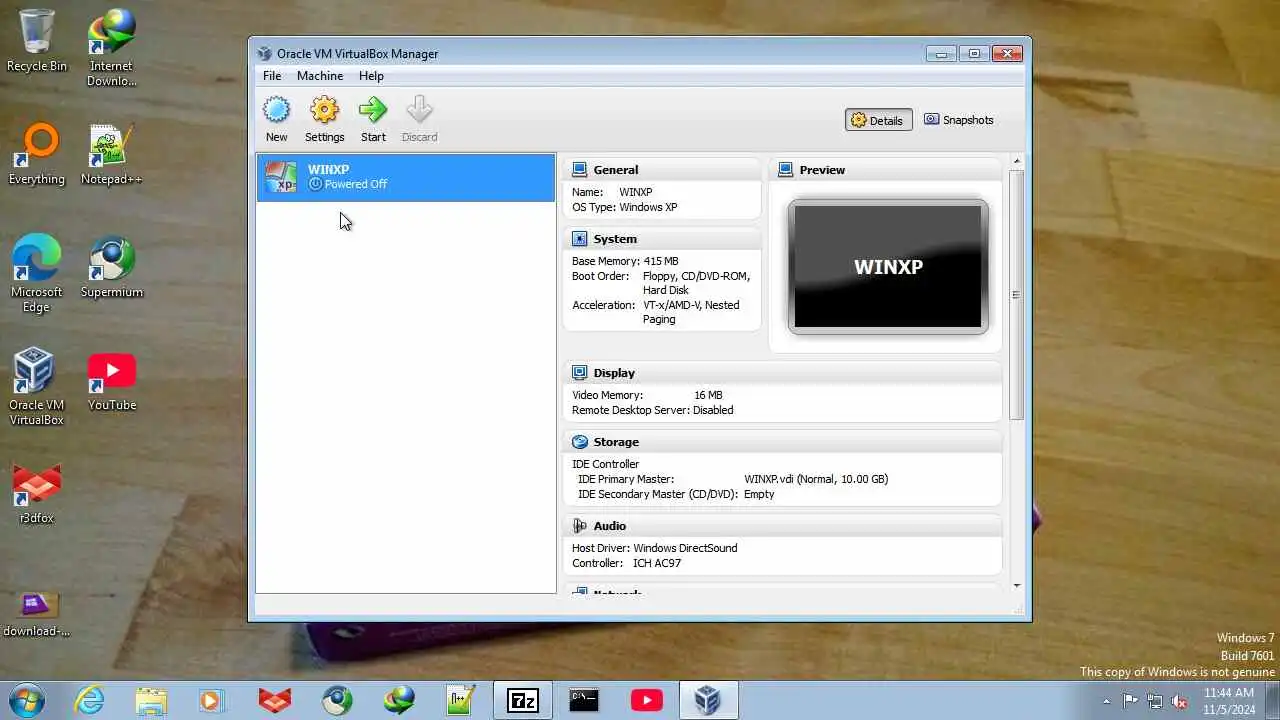Click the 'Base Memory: 415 MB' text
The image size is (1280, 720).
point(625,261)
